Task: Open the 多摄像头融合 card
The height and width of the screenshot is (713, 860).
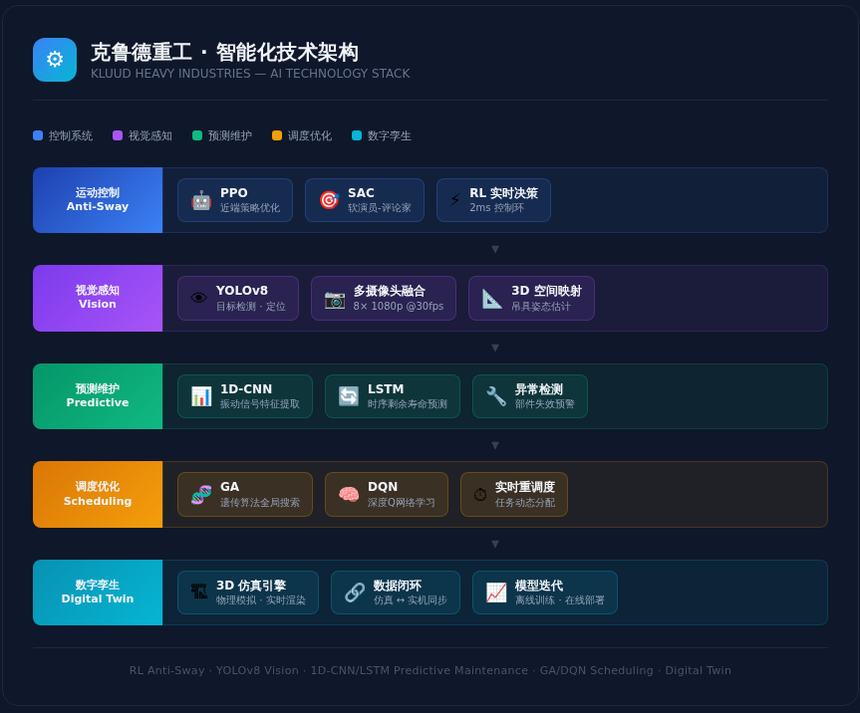Action: click(x=383, y=298)
